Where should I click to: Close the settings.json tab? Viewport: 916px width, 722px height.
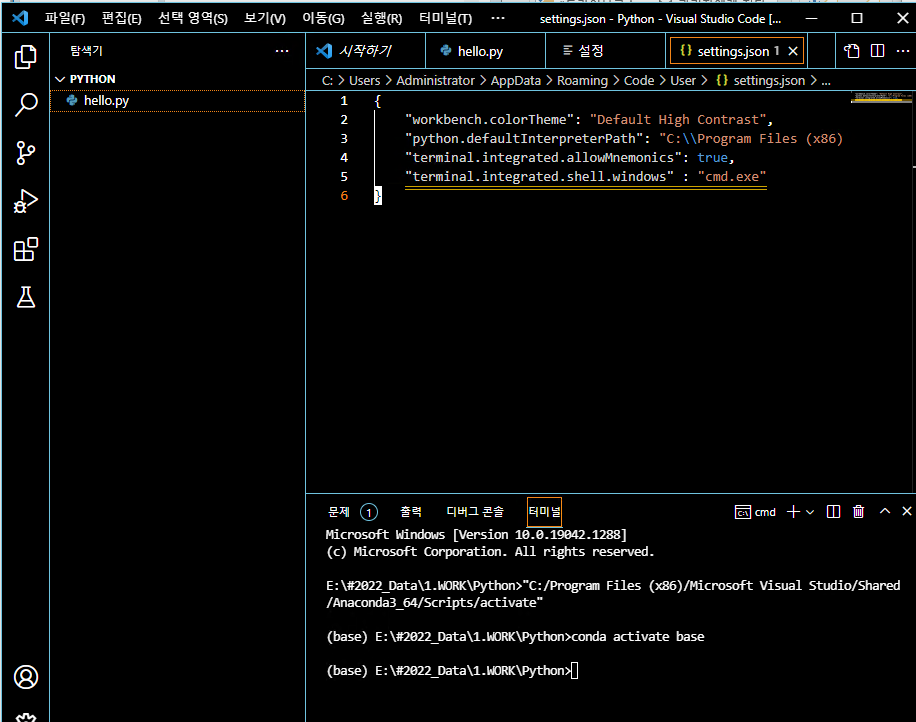click(793, 51)
